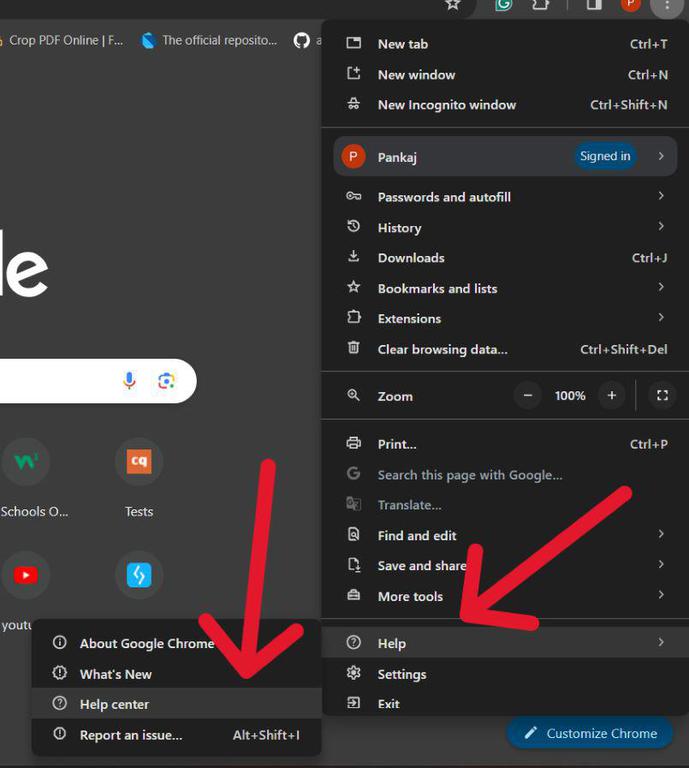Click the Clear browsing data trash icon
The height and width of the screenshot is (768, 689).
pos(354,348)
